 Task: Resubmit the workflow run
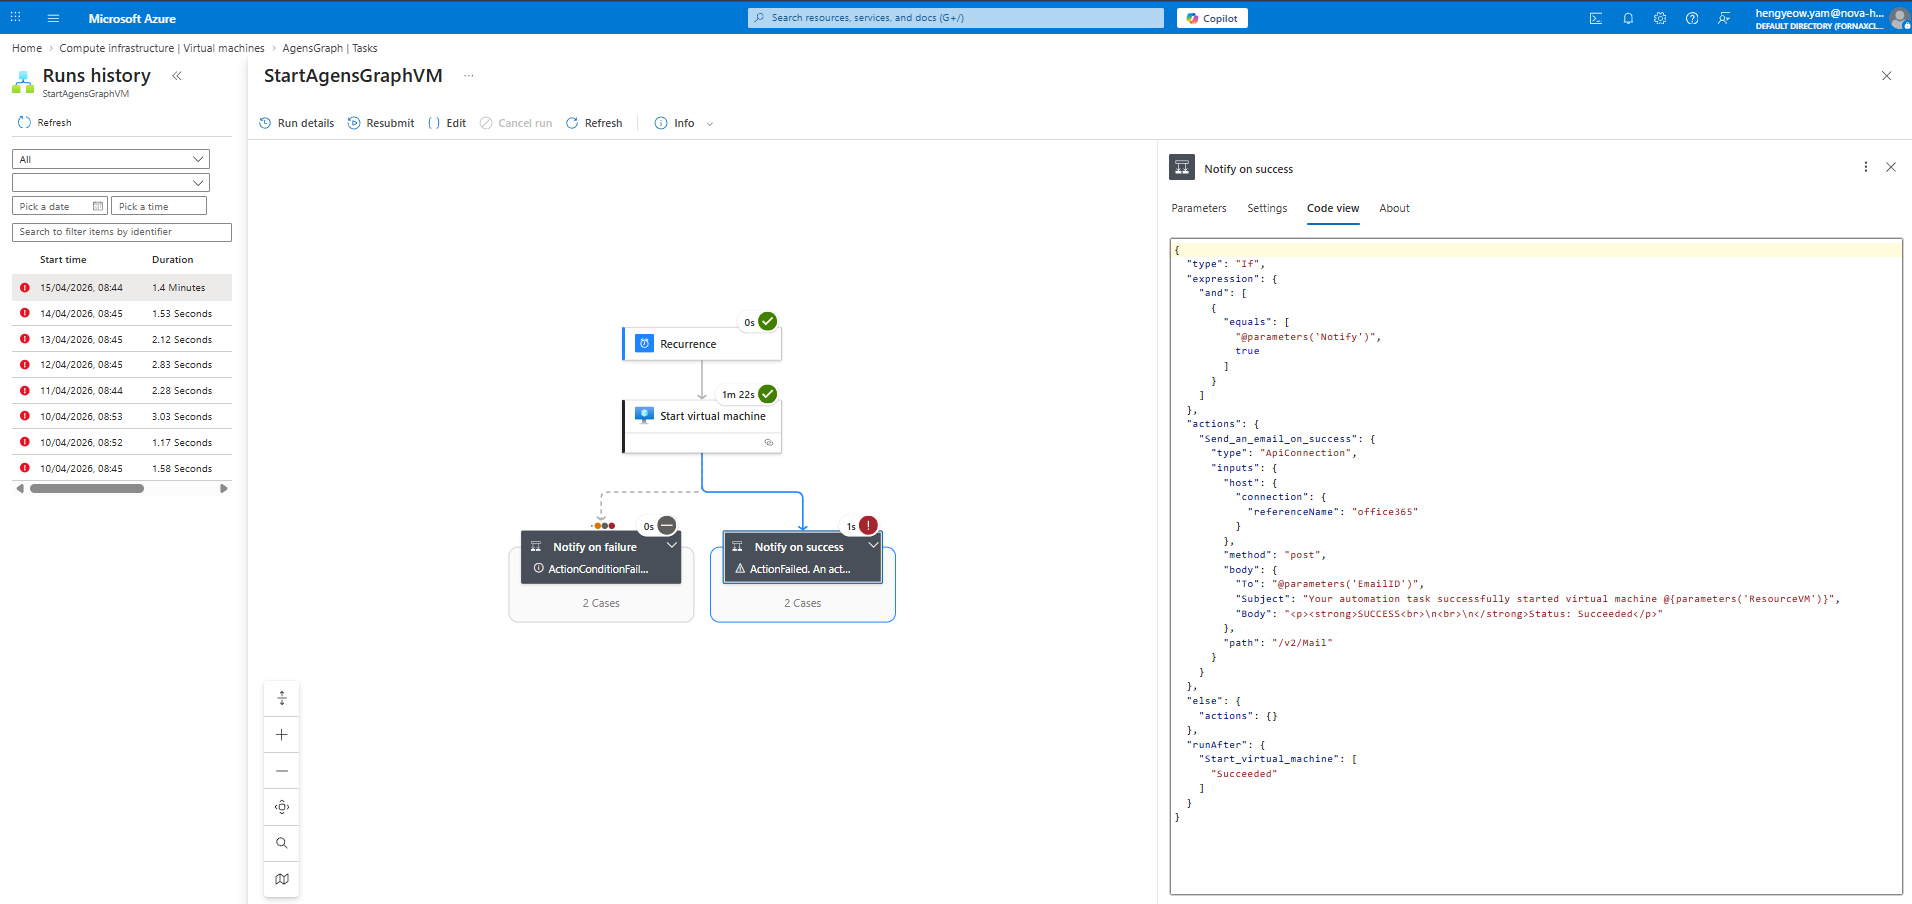pos(381,123)
